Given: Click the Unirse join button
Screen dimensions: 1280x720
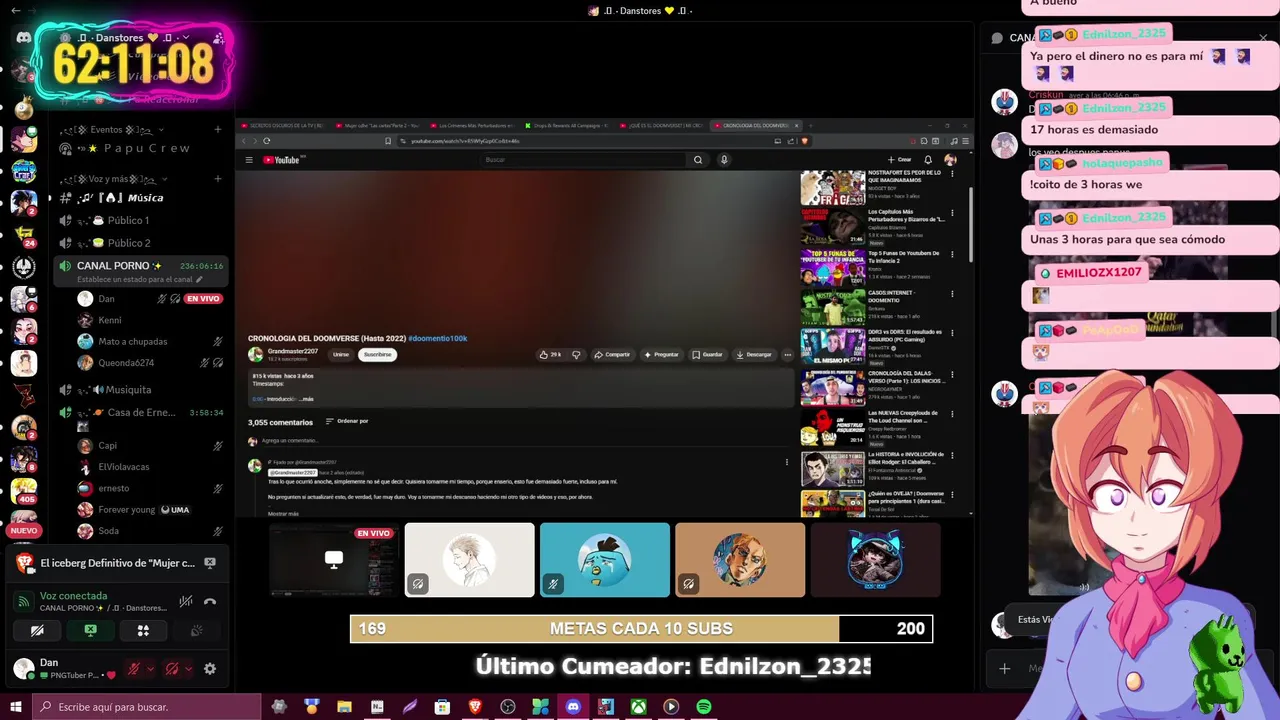Looking at the screenshot, I should pos(341,355).
